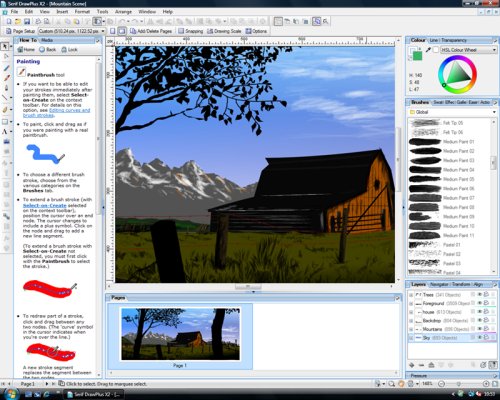
Task: Open the HSL Colour Wheel dropdown
Action: 469,50
